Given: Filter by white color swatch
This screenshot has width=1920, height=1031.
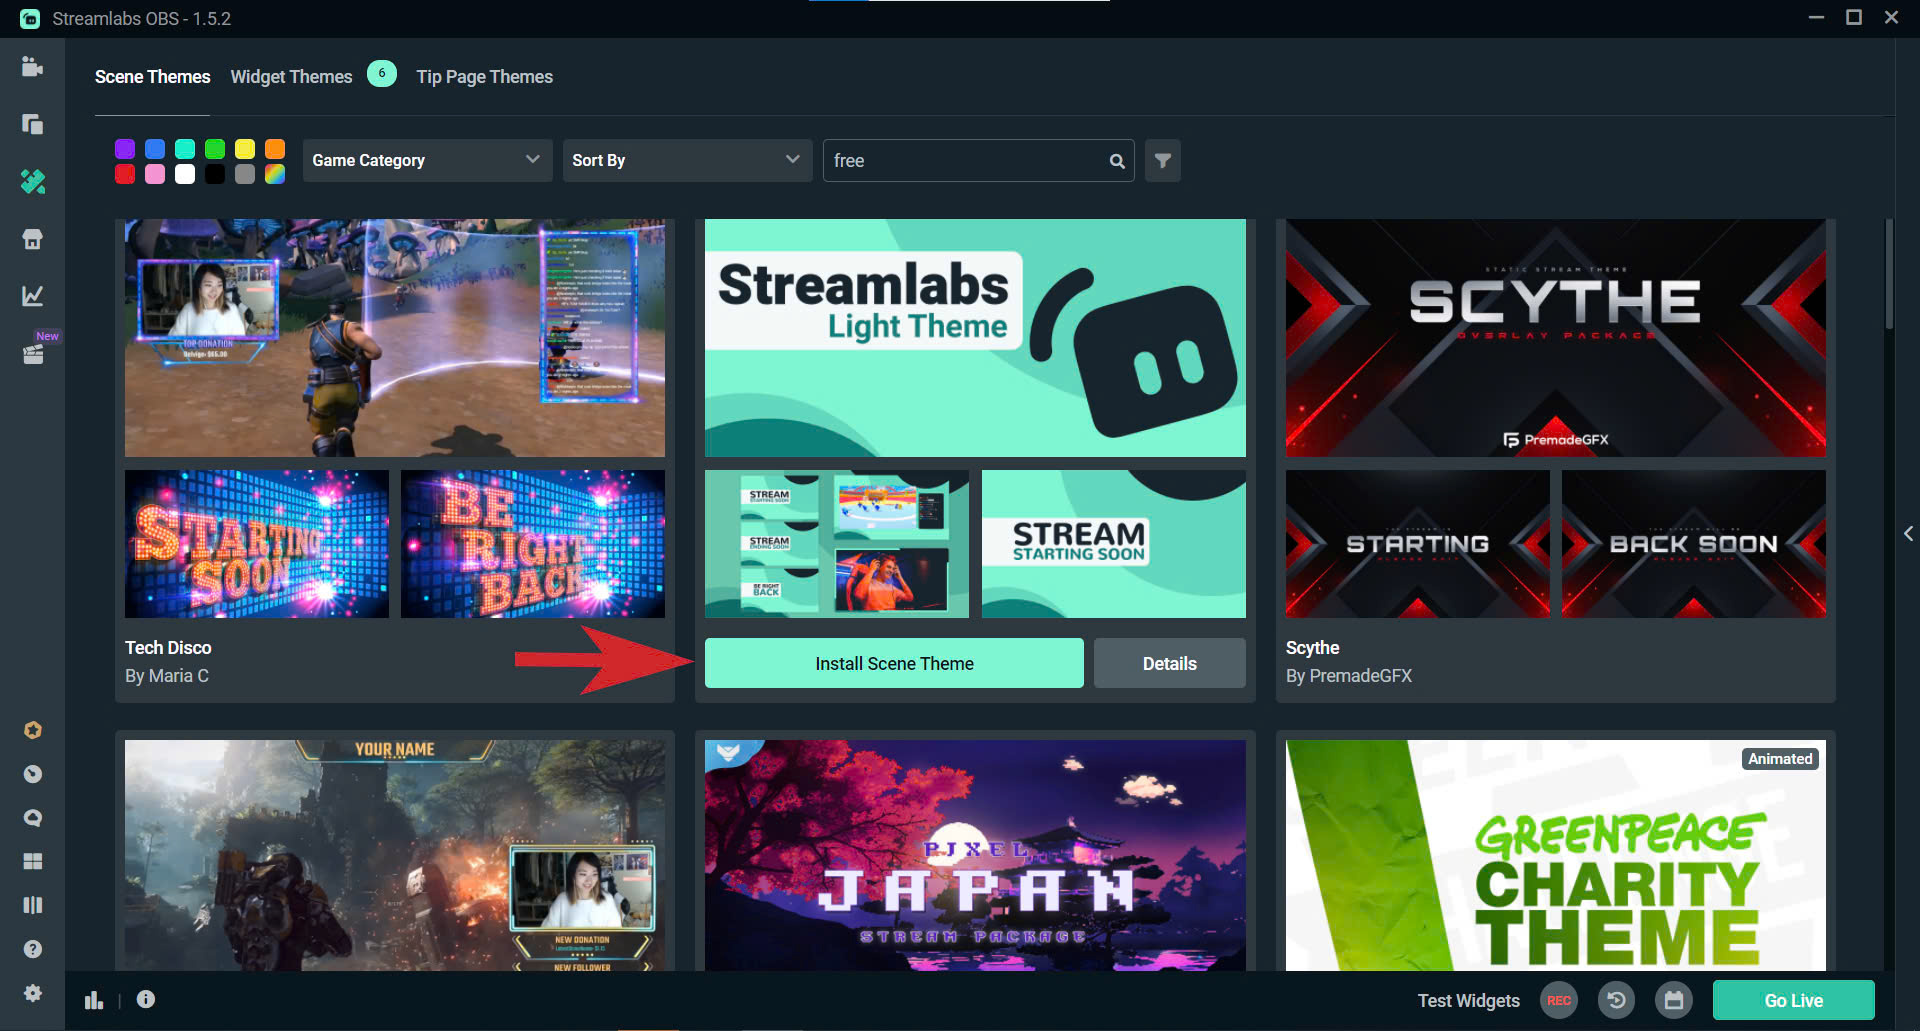Looking at the screenshot, I should pos(185,174).
